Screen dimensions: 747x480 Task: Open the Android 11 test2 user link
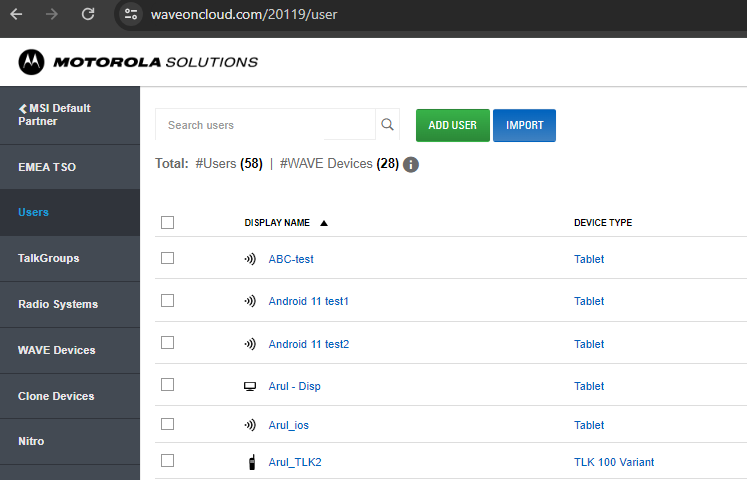pos(309,344)
